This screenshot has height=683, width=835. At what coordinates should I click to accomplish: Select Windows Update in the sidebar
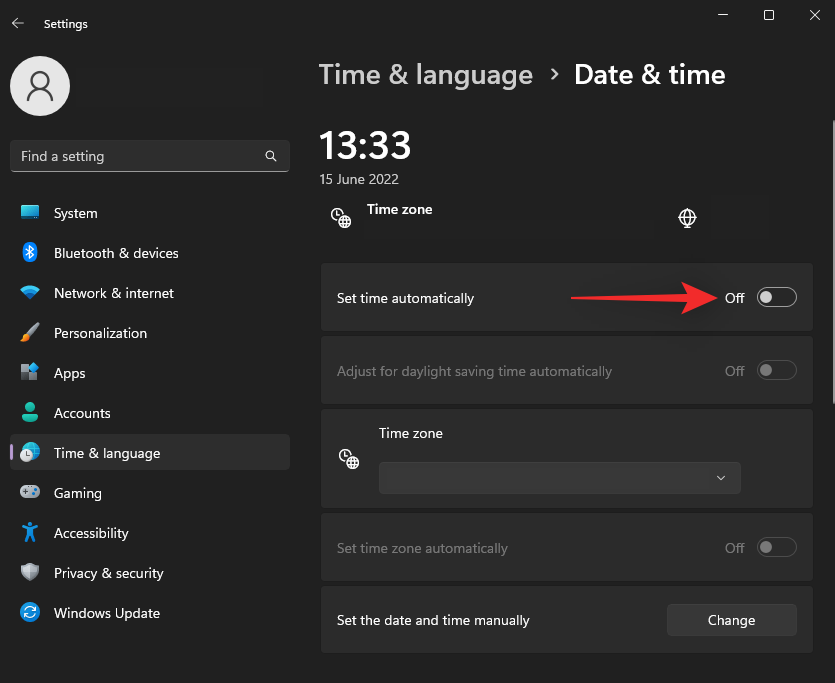[x=106, y=613]
